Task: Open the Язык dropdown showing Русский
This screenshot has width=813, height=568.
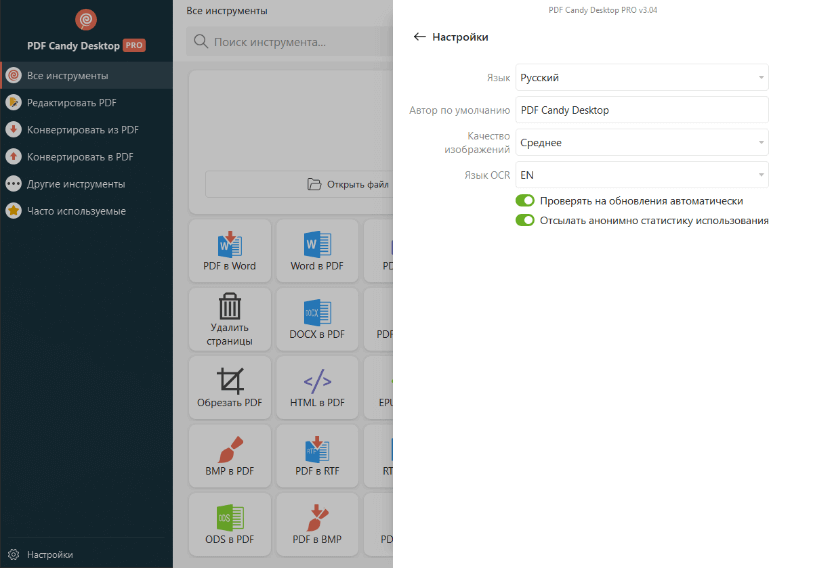Action: pyautogui.click(x=642, y=77)
